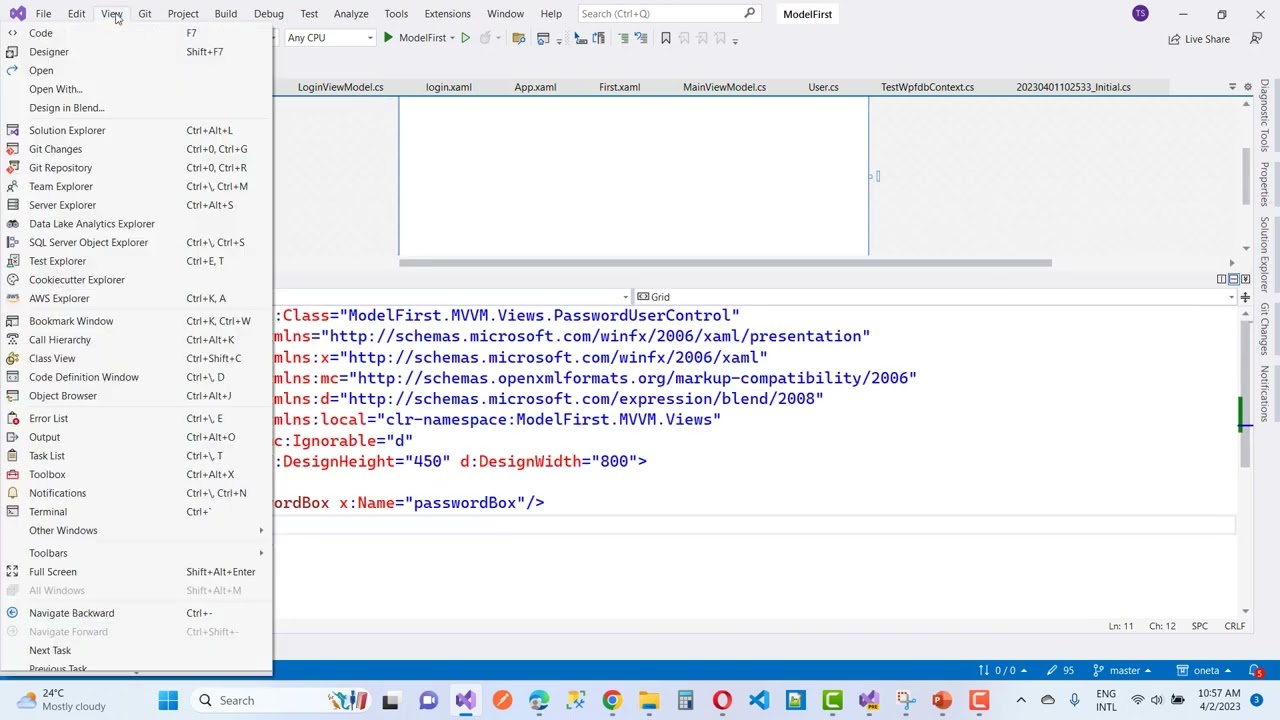Click the notifications bell in status bar
The image size is (1280, 720).
point(1257,670)
